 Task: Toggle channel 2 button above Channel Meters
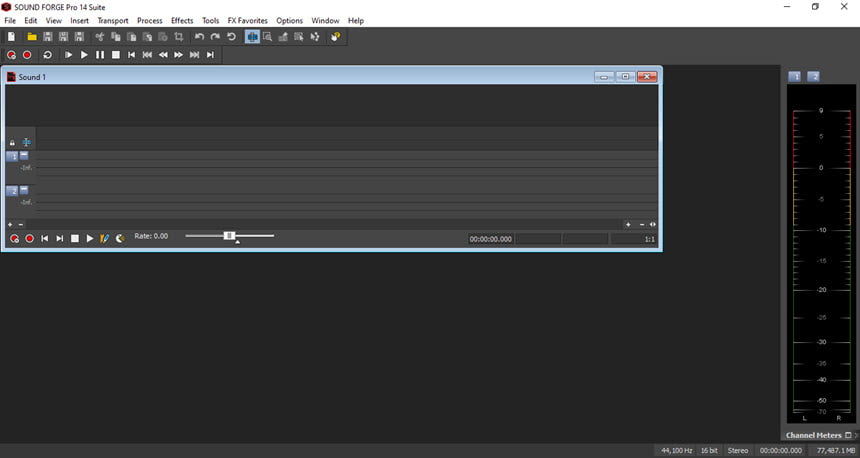pyautogui.click(x=813, y=77)
